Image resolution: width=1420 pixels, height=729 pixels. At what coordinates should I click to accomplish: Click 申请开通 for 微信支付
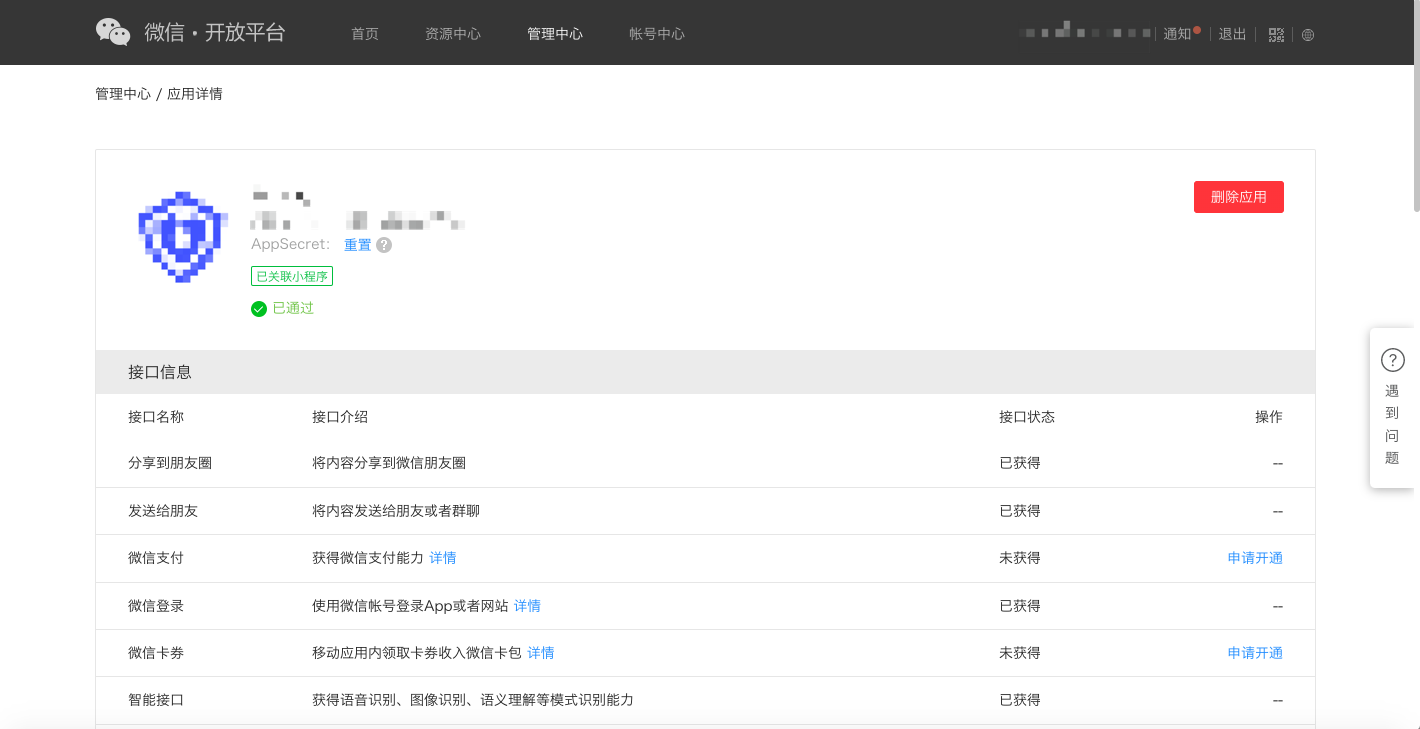[x=1255, y=558]
